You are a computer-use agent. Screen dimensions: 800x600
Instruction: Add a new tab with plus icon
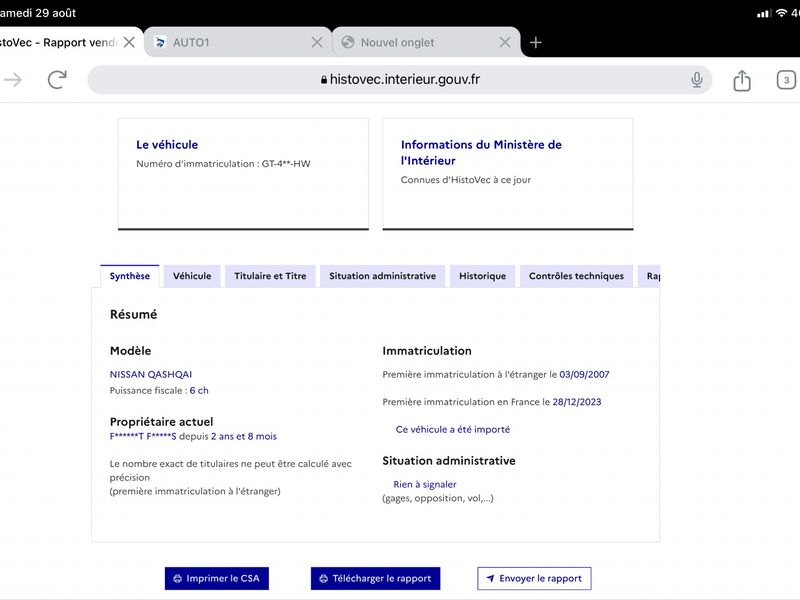point(535,42)
